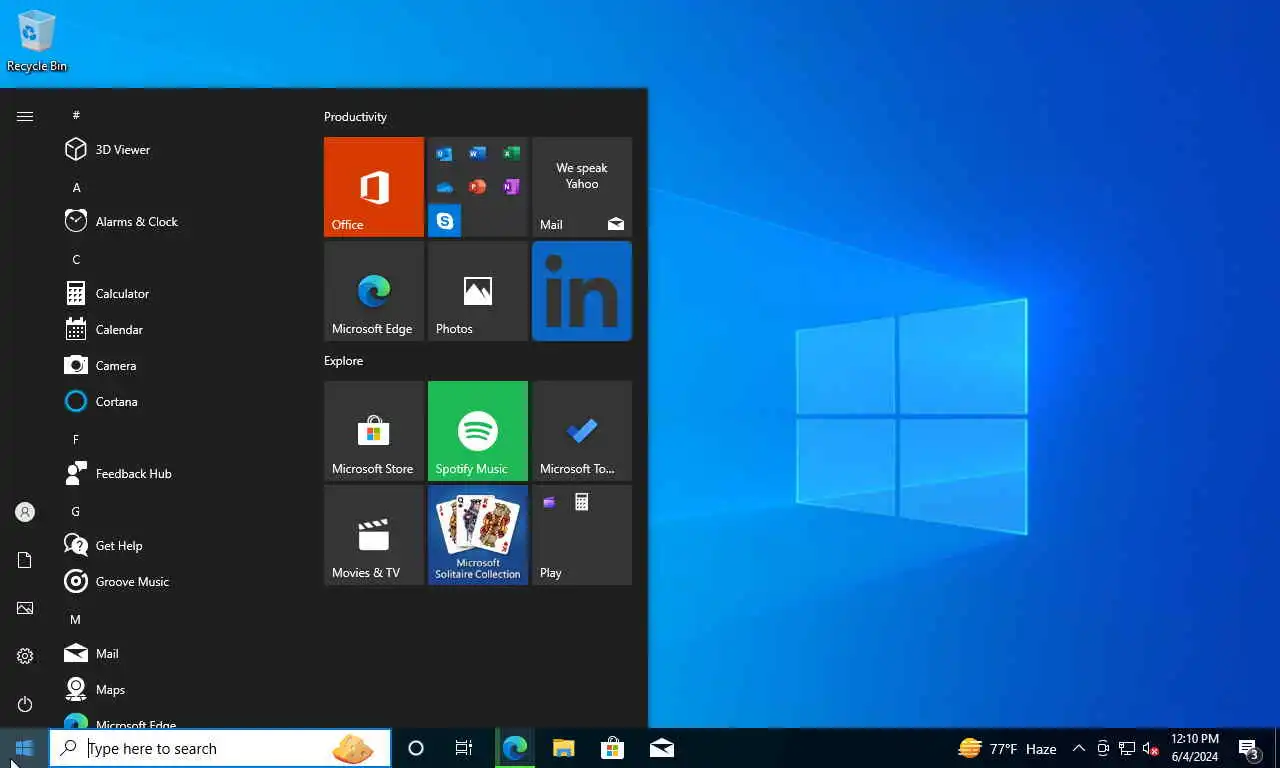Launch the LinkedIn tile
1280x768 pixels.
pyautogui.click(x=582, y=291)
